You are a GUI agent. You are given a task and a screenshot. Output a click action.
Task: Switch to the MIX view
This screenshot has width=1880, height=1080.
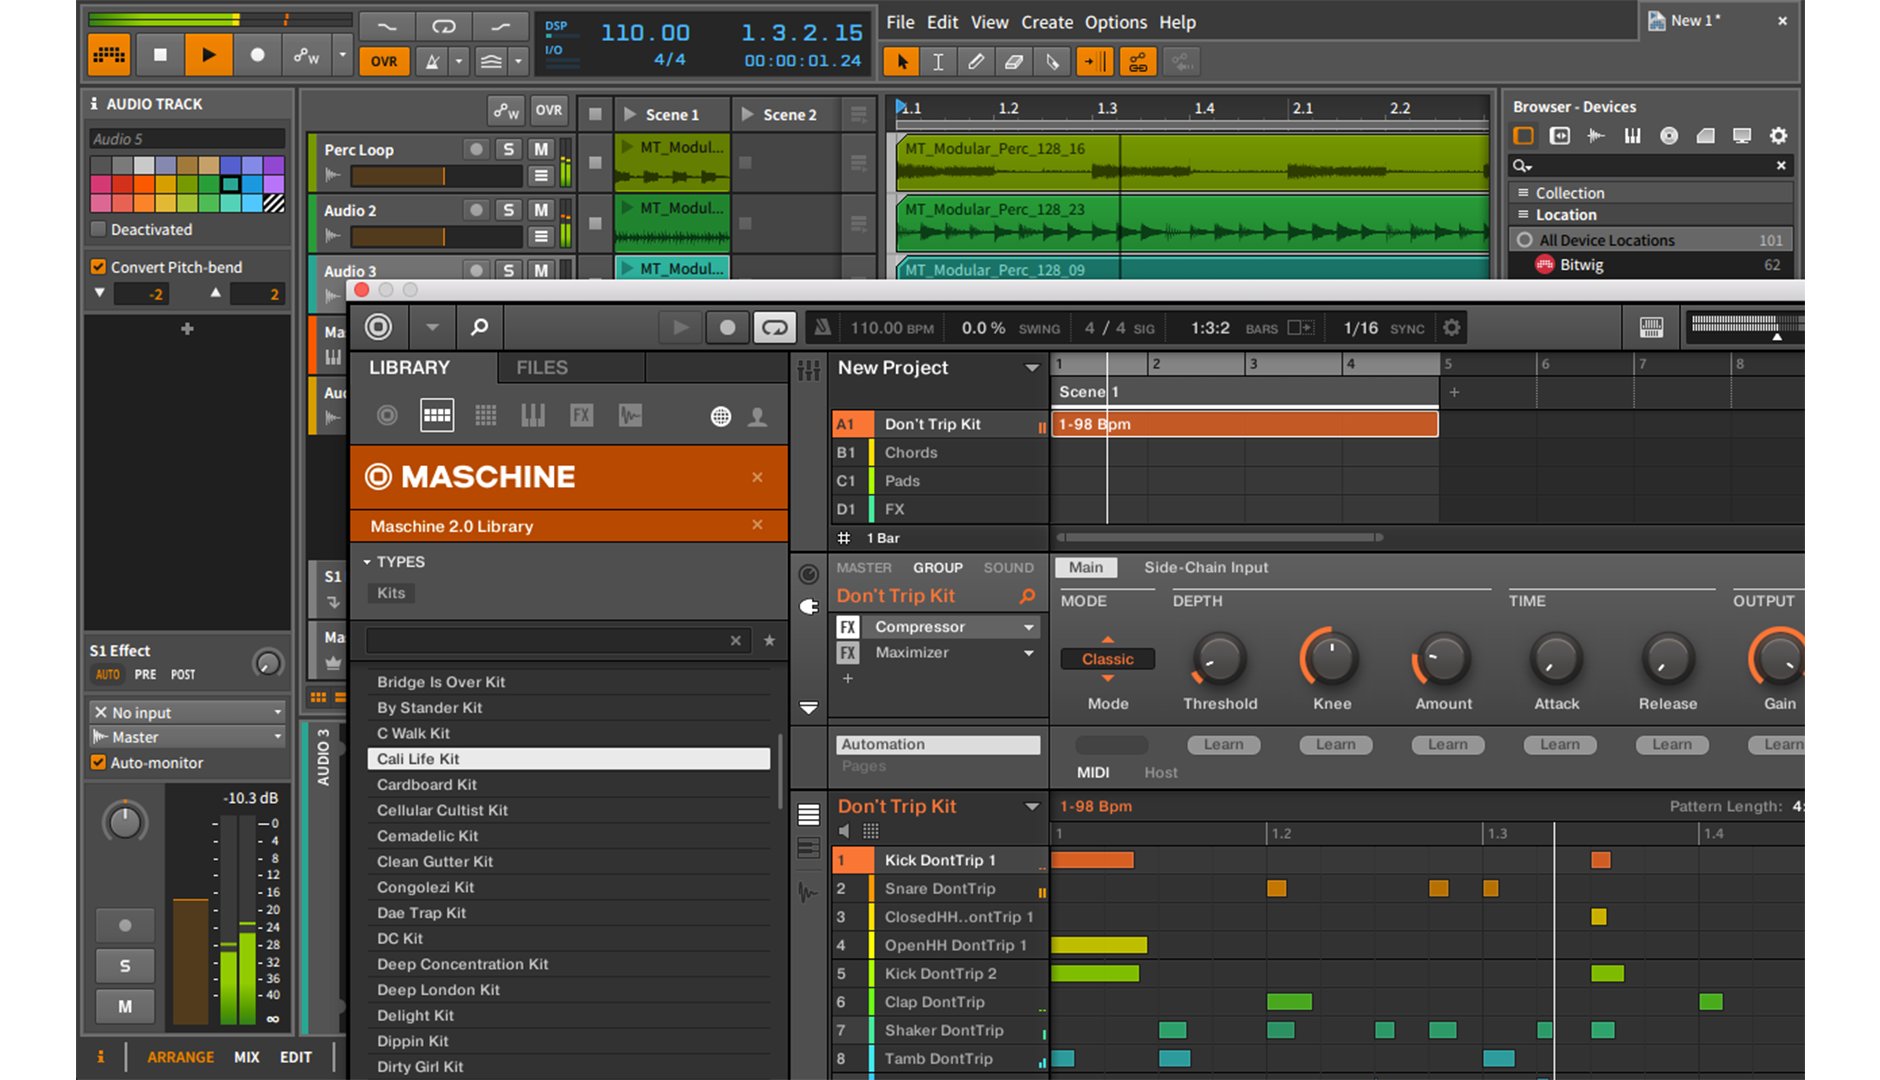click(x=247, y=1057)
